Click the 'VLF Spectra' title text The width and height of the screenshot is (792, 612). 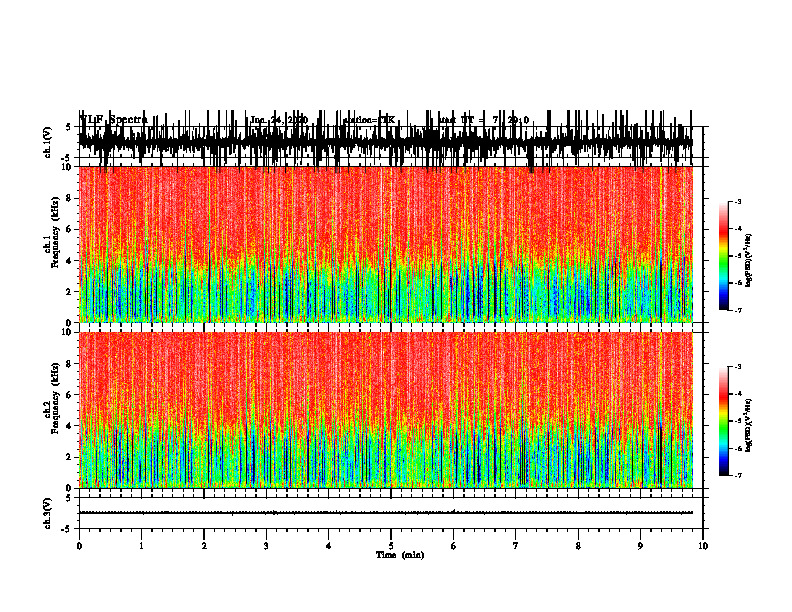tap(114, 120)
